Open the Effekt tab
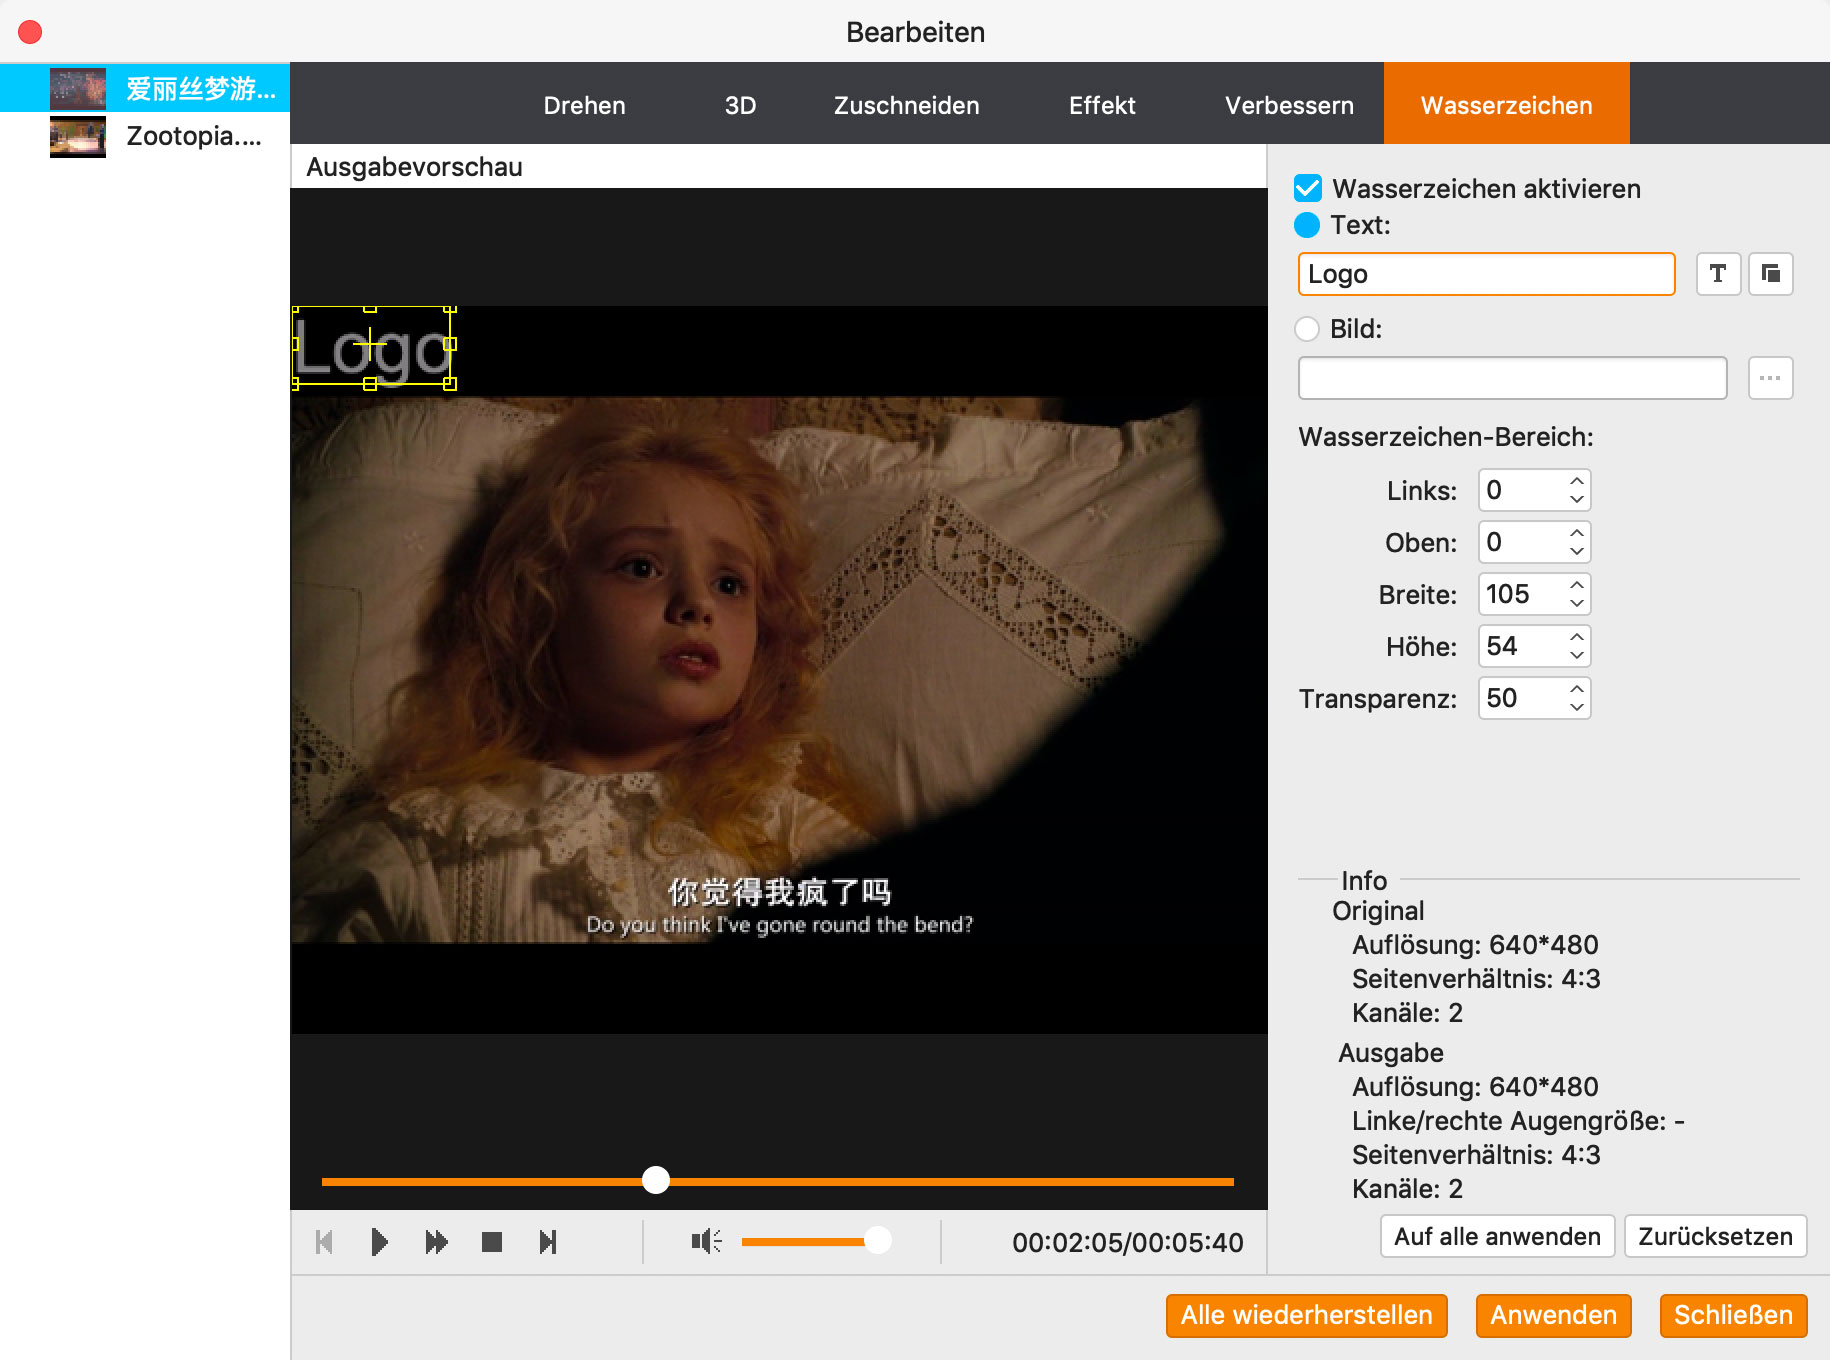The height and width of the screenshot is (1360, 1830). pyautogui.click(x=1102, y=105)
